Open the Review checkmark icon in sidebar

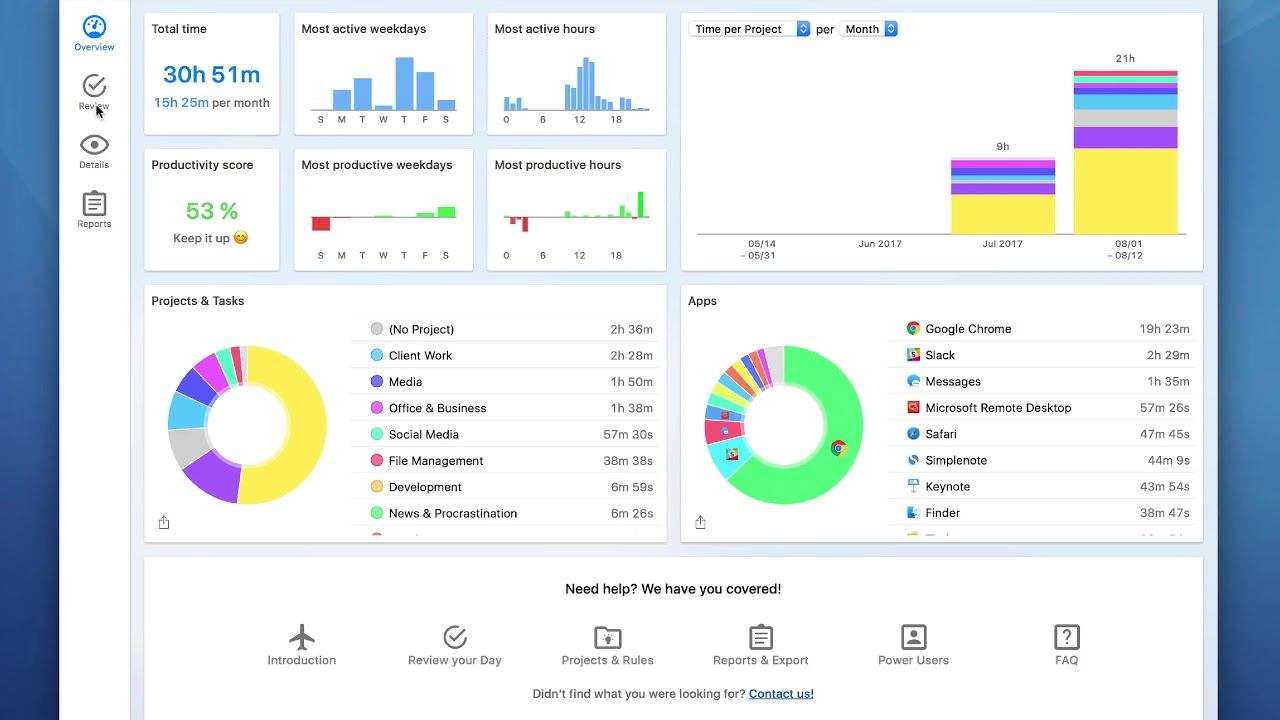pos(94,86)
